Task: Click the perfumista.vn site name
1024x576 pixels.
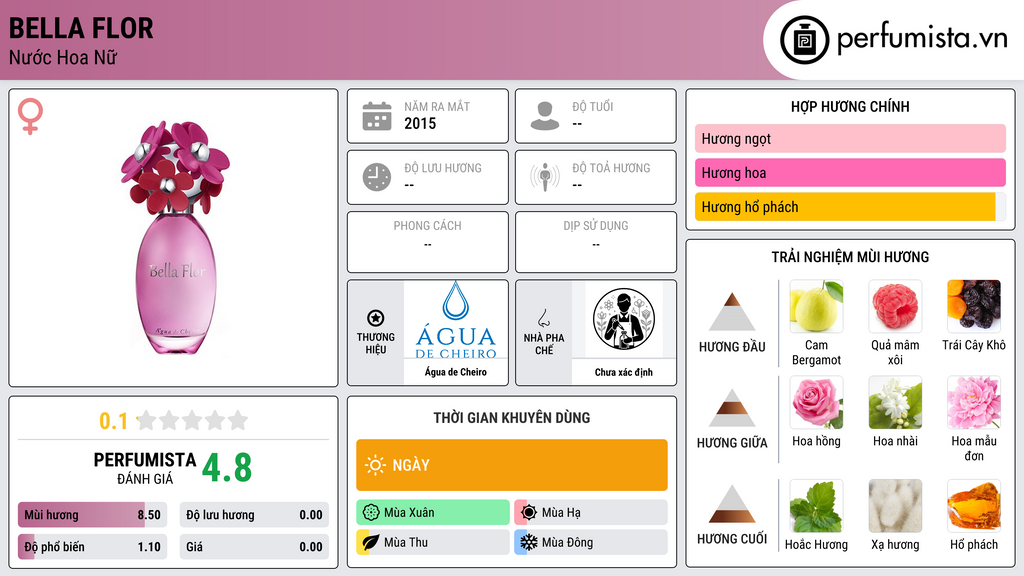Action: pyautogui.click(x=922, y=38)
